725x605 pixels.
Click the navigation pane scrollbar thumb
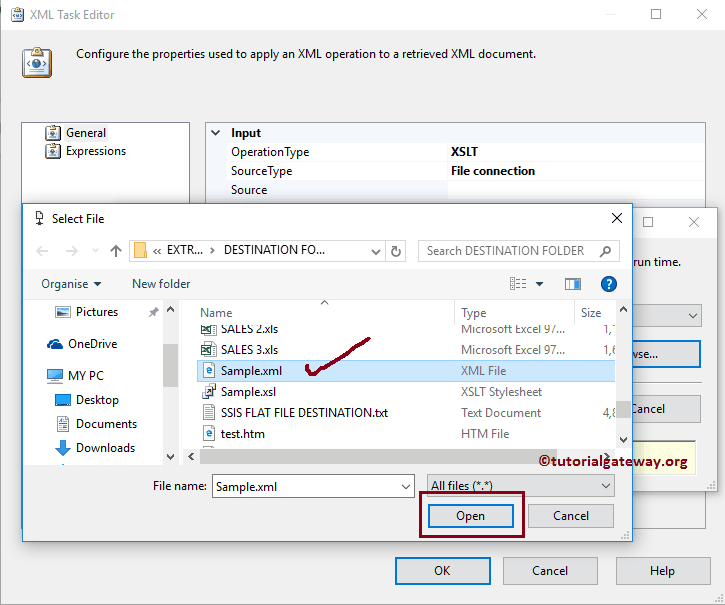tap(171, 365)
